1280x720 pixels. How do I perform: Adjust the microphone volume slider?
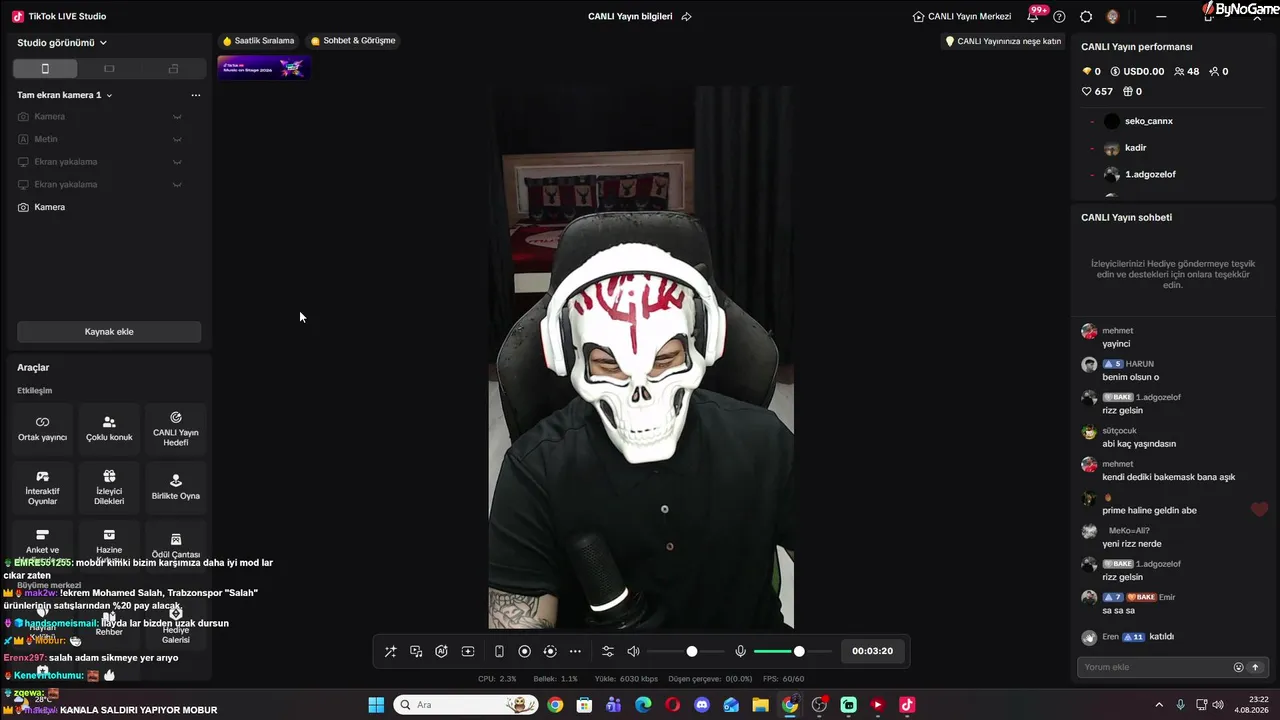click(x=798, y=651)
